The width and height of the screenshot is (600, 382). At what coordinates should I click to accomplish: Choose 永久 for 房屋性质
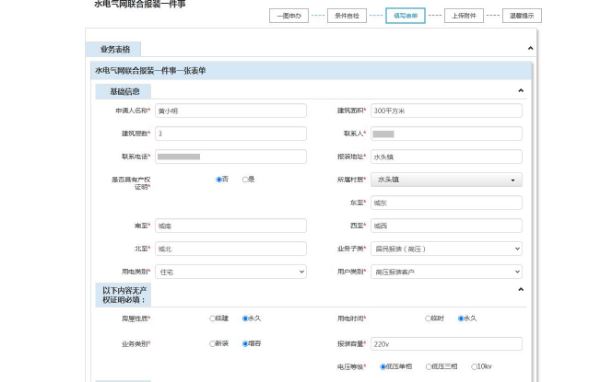coord(245,318)
